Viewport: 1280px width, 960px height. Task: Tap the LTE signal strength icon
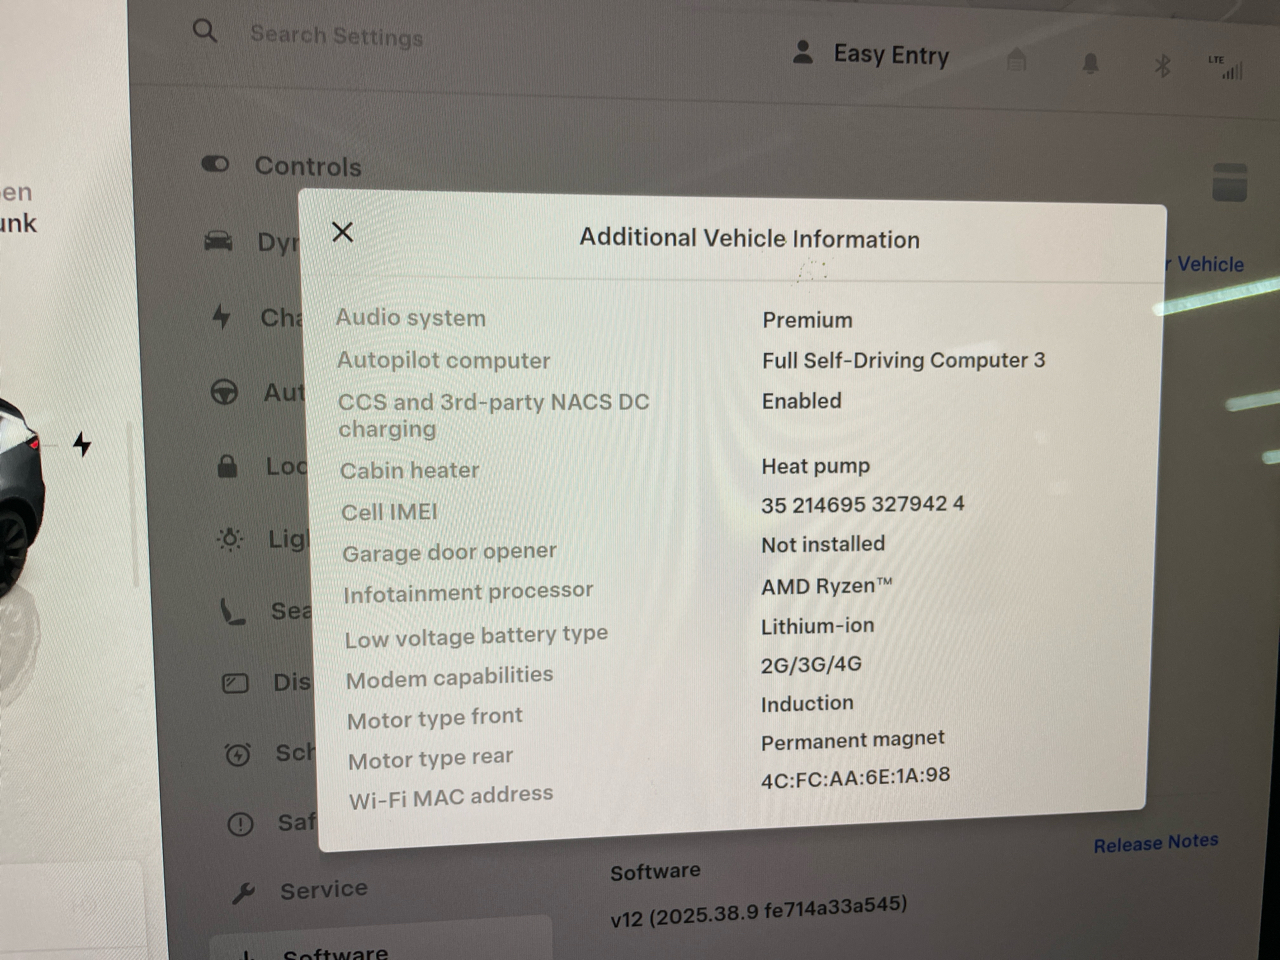pos(1226,68)
